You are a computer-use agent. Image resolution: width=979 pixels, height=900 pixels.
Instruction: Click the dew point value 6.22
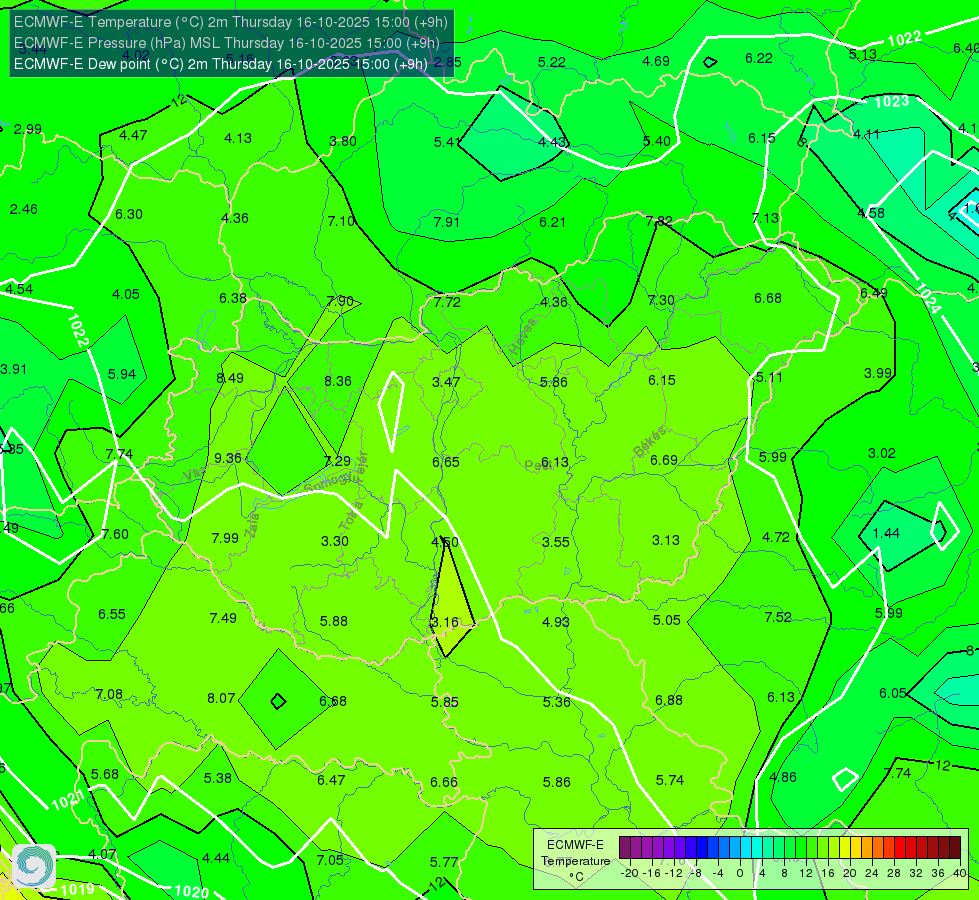(759, 58)
